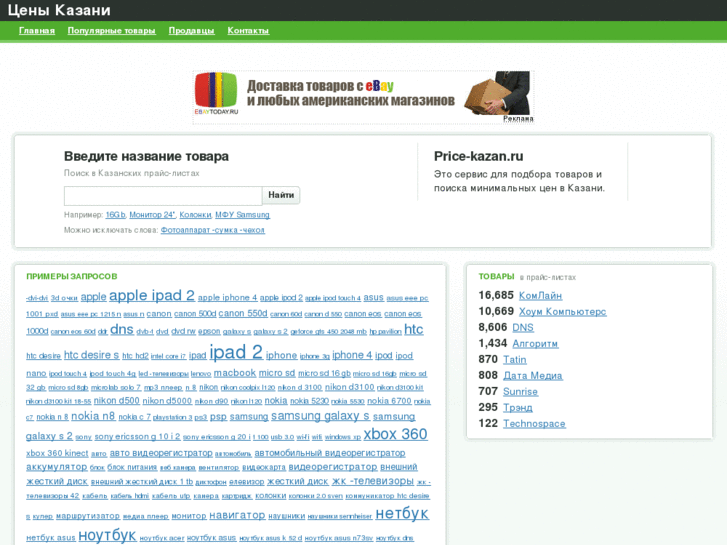This screenshot has width=727, height=545.
Task: Select the nikon d500 tag
Action: coord(116,401)
